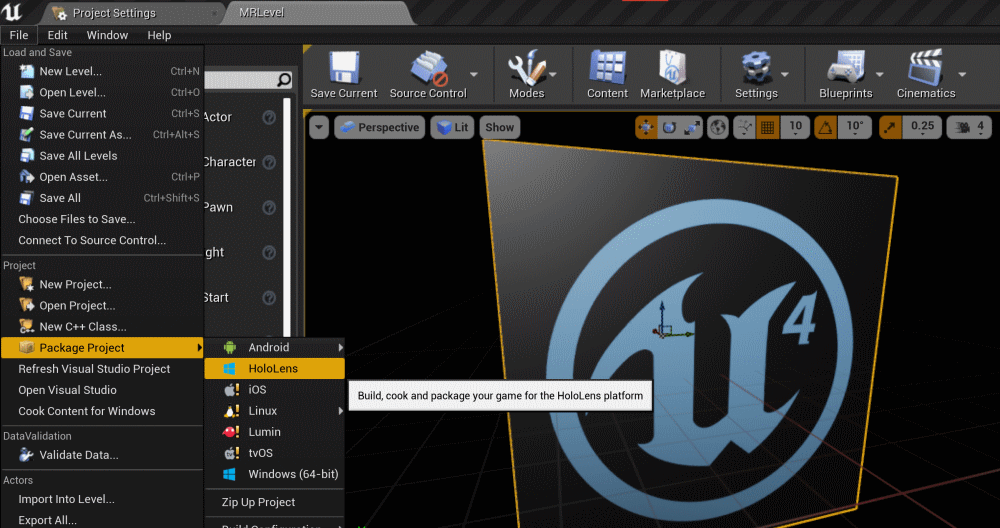
Task: Click the help icon next to Actor
Action: tap(269, 117)
